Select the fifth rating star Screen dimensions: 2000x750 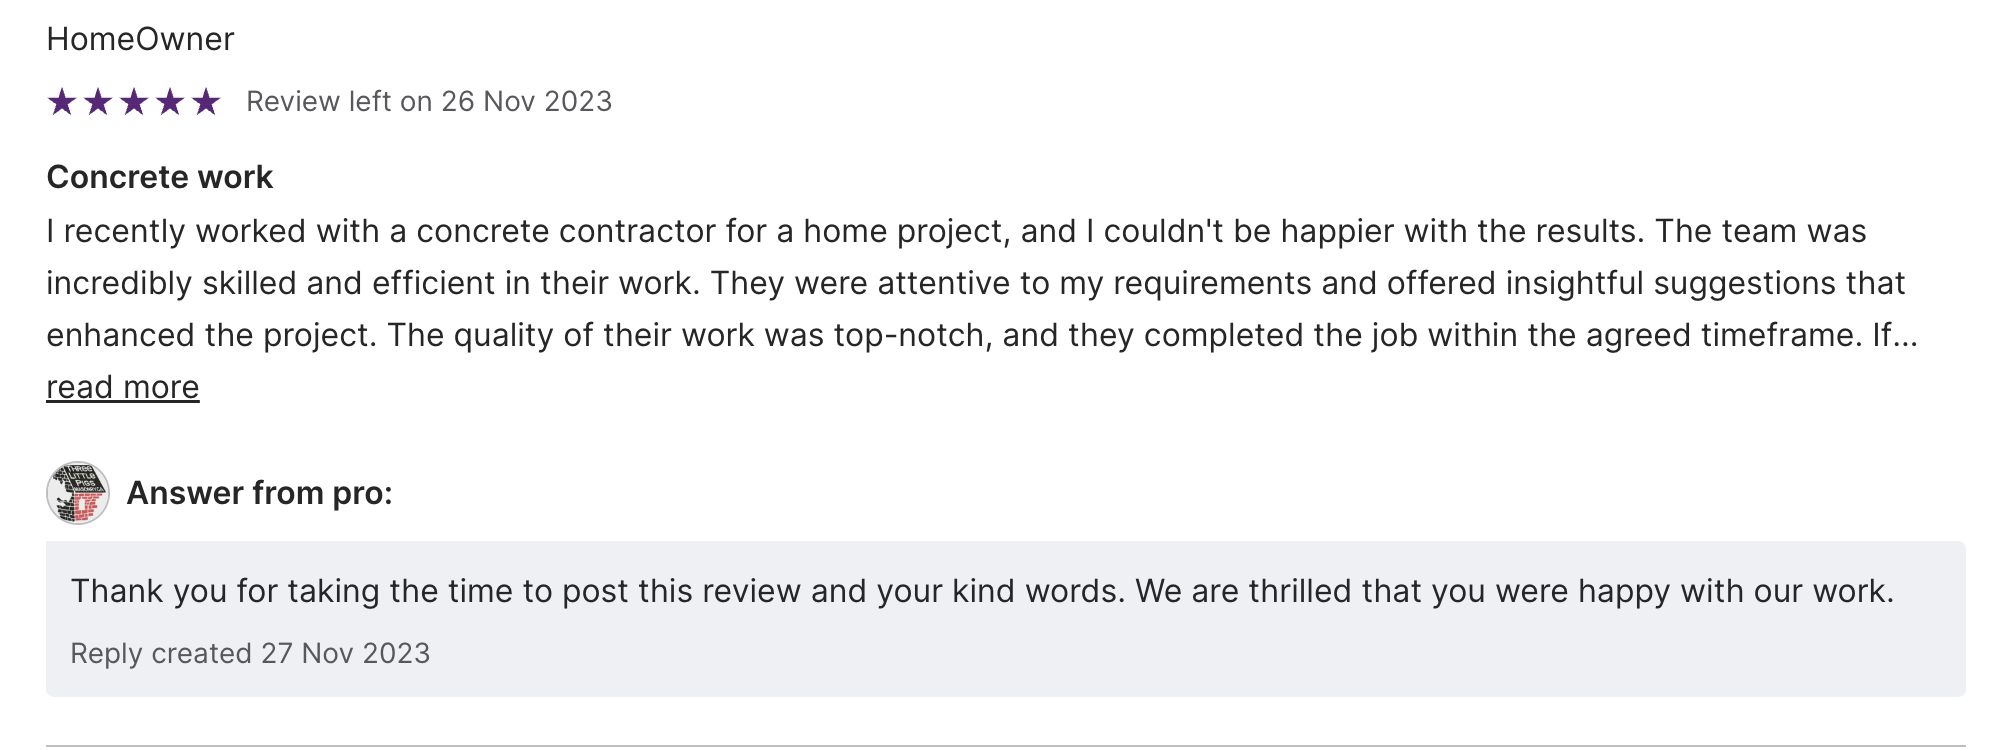coord(206,102)
